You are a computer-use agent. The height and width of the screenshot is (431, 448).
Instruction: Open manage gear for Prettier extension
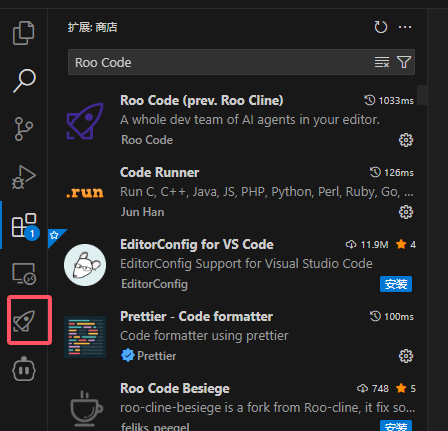[406, 356]
